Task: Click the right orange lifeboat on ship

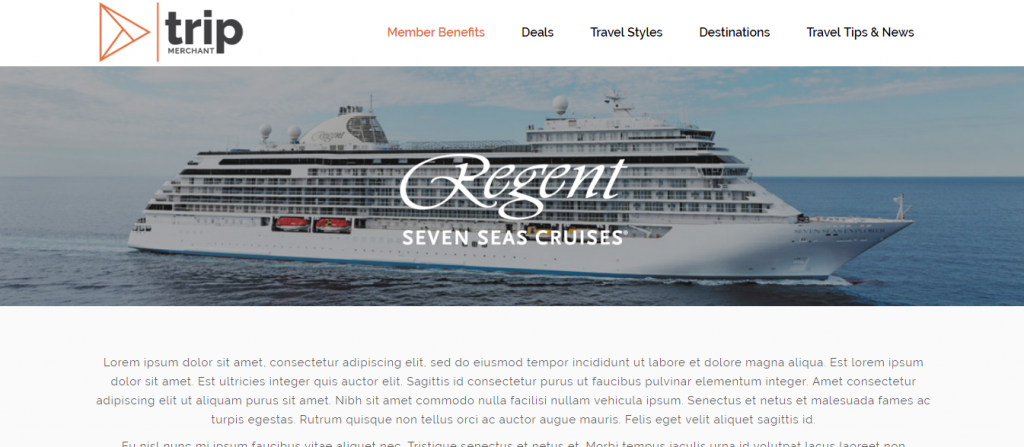Action: tap(333, 225)
